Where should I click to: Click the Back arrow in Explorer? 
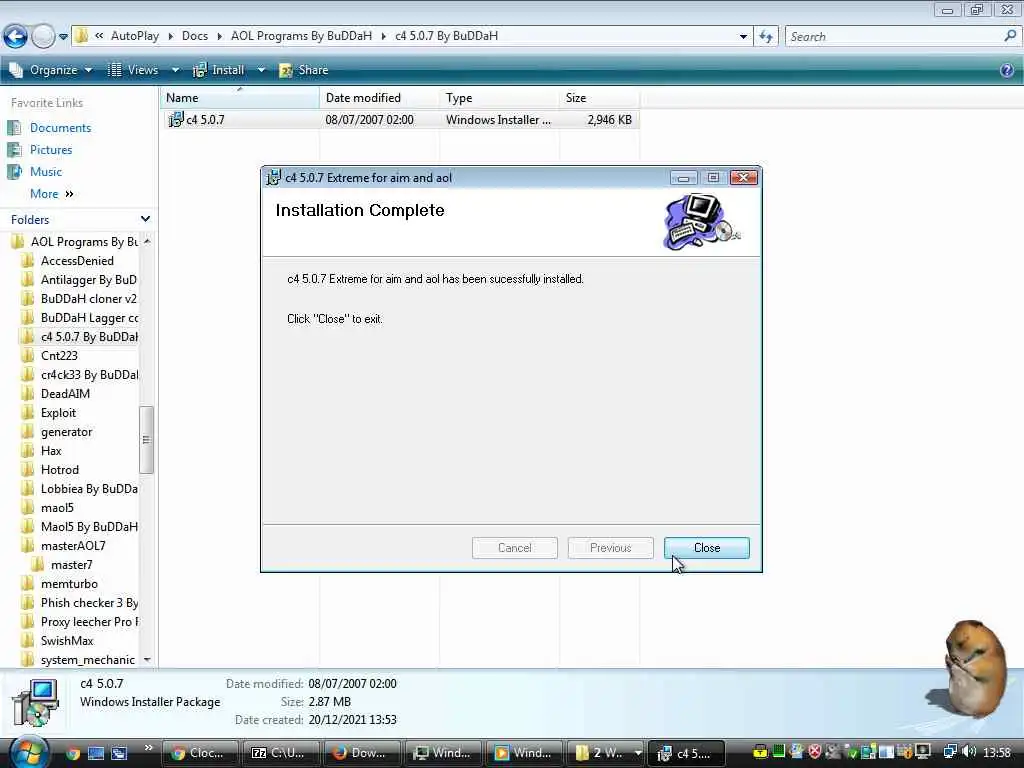(15, 36)
